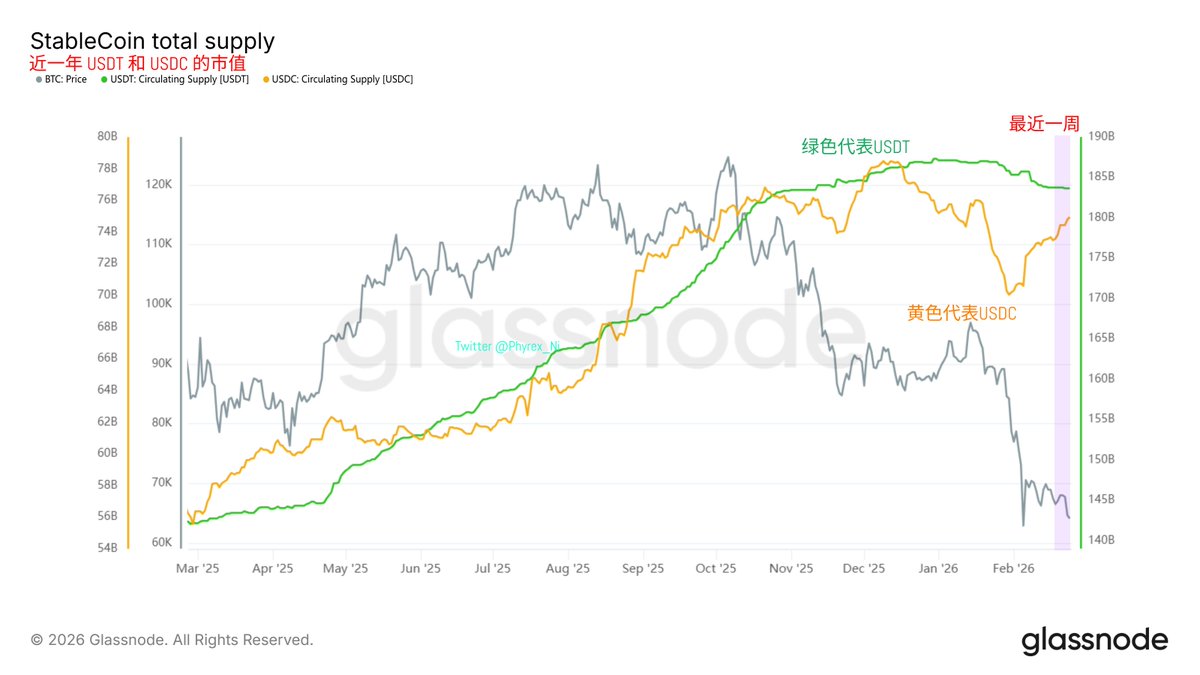Click the green "绿色代表USDT" annotation
Viewport: 1200px width, 675px height.
click(x=856, y=147)
